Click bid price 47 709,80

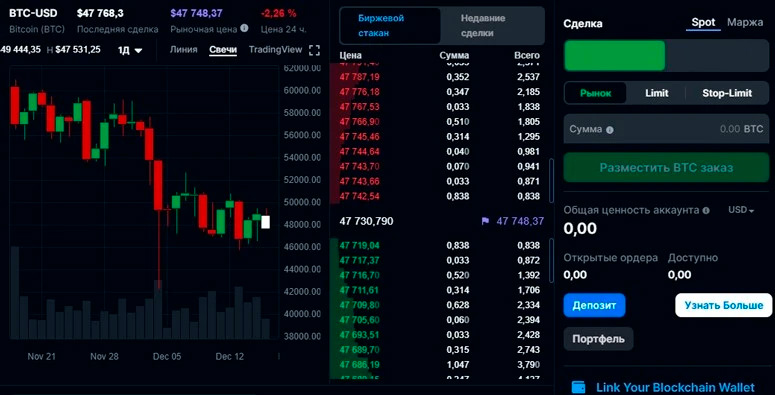359,305
